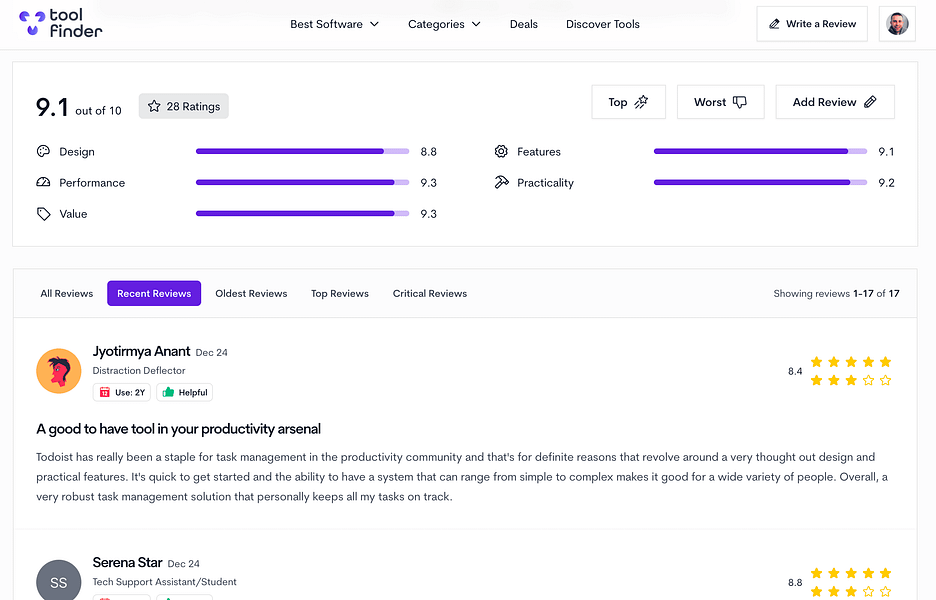Click the Write a Review button
This screenshot has height=600, width=936.
tap(812, 24)
